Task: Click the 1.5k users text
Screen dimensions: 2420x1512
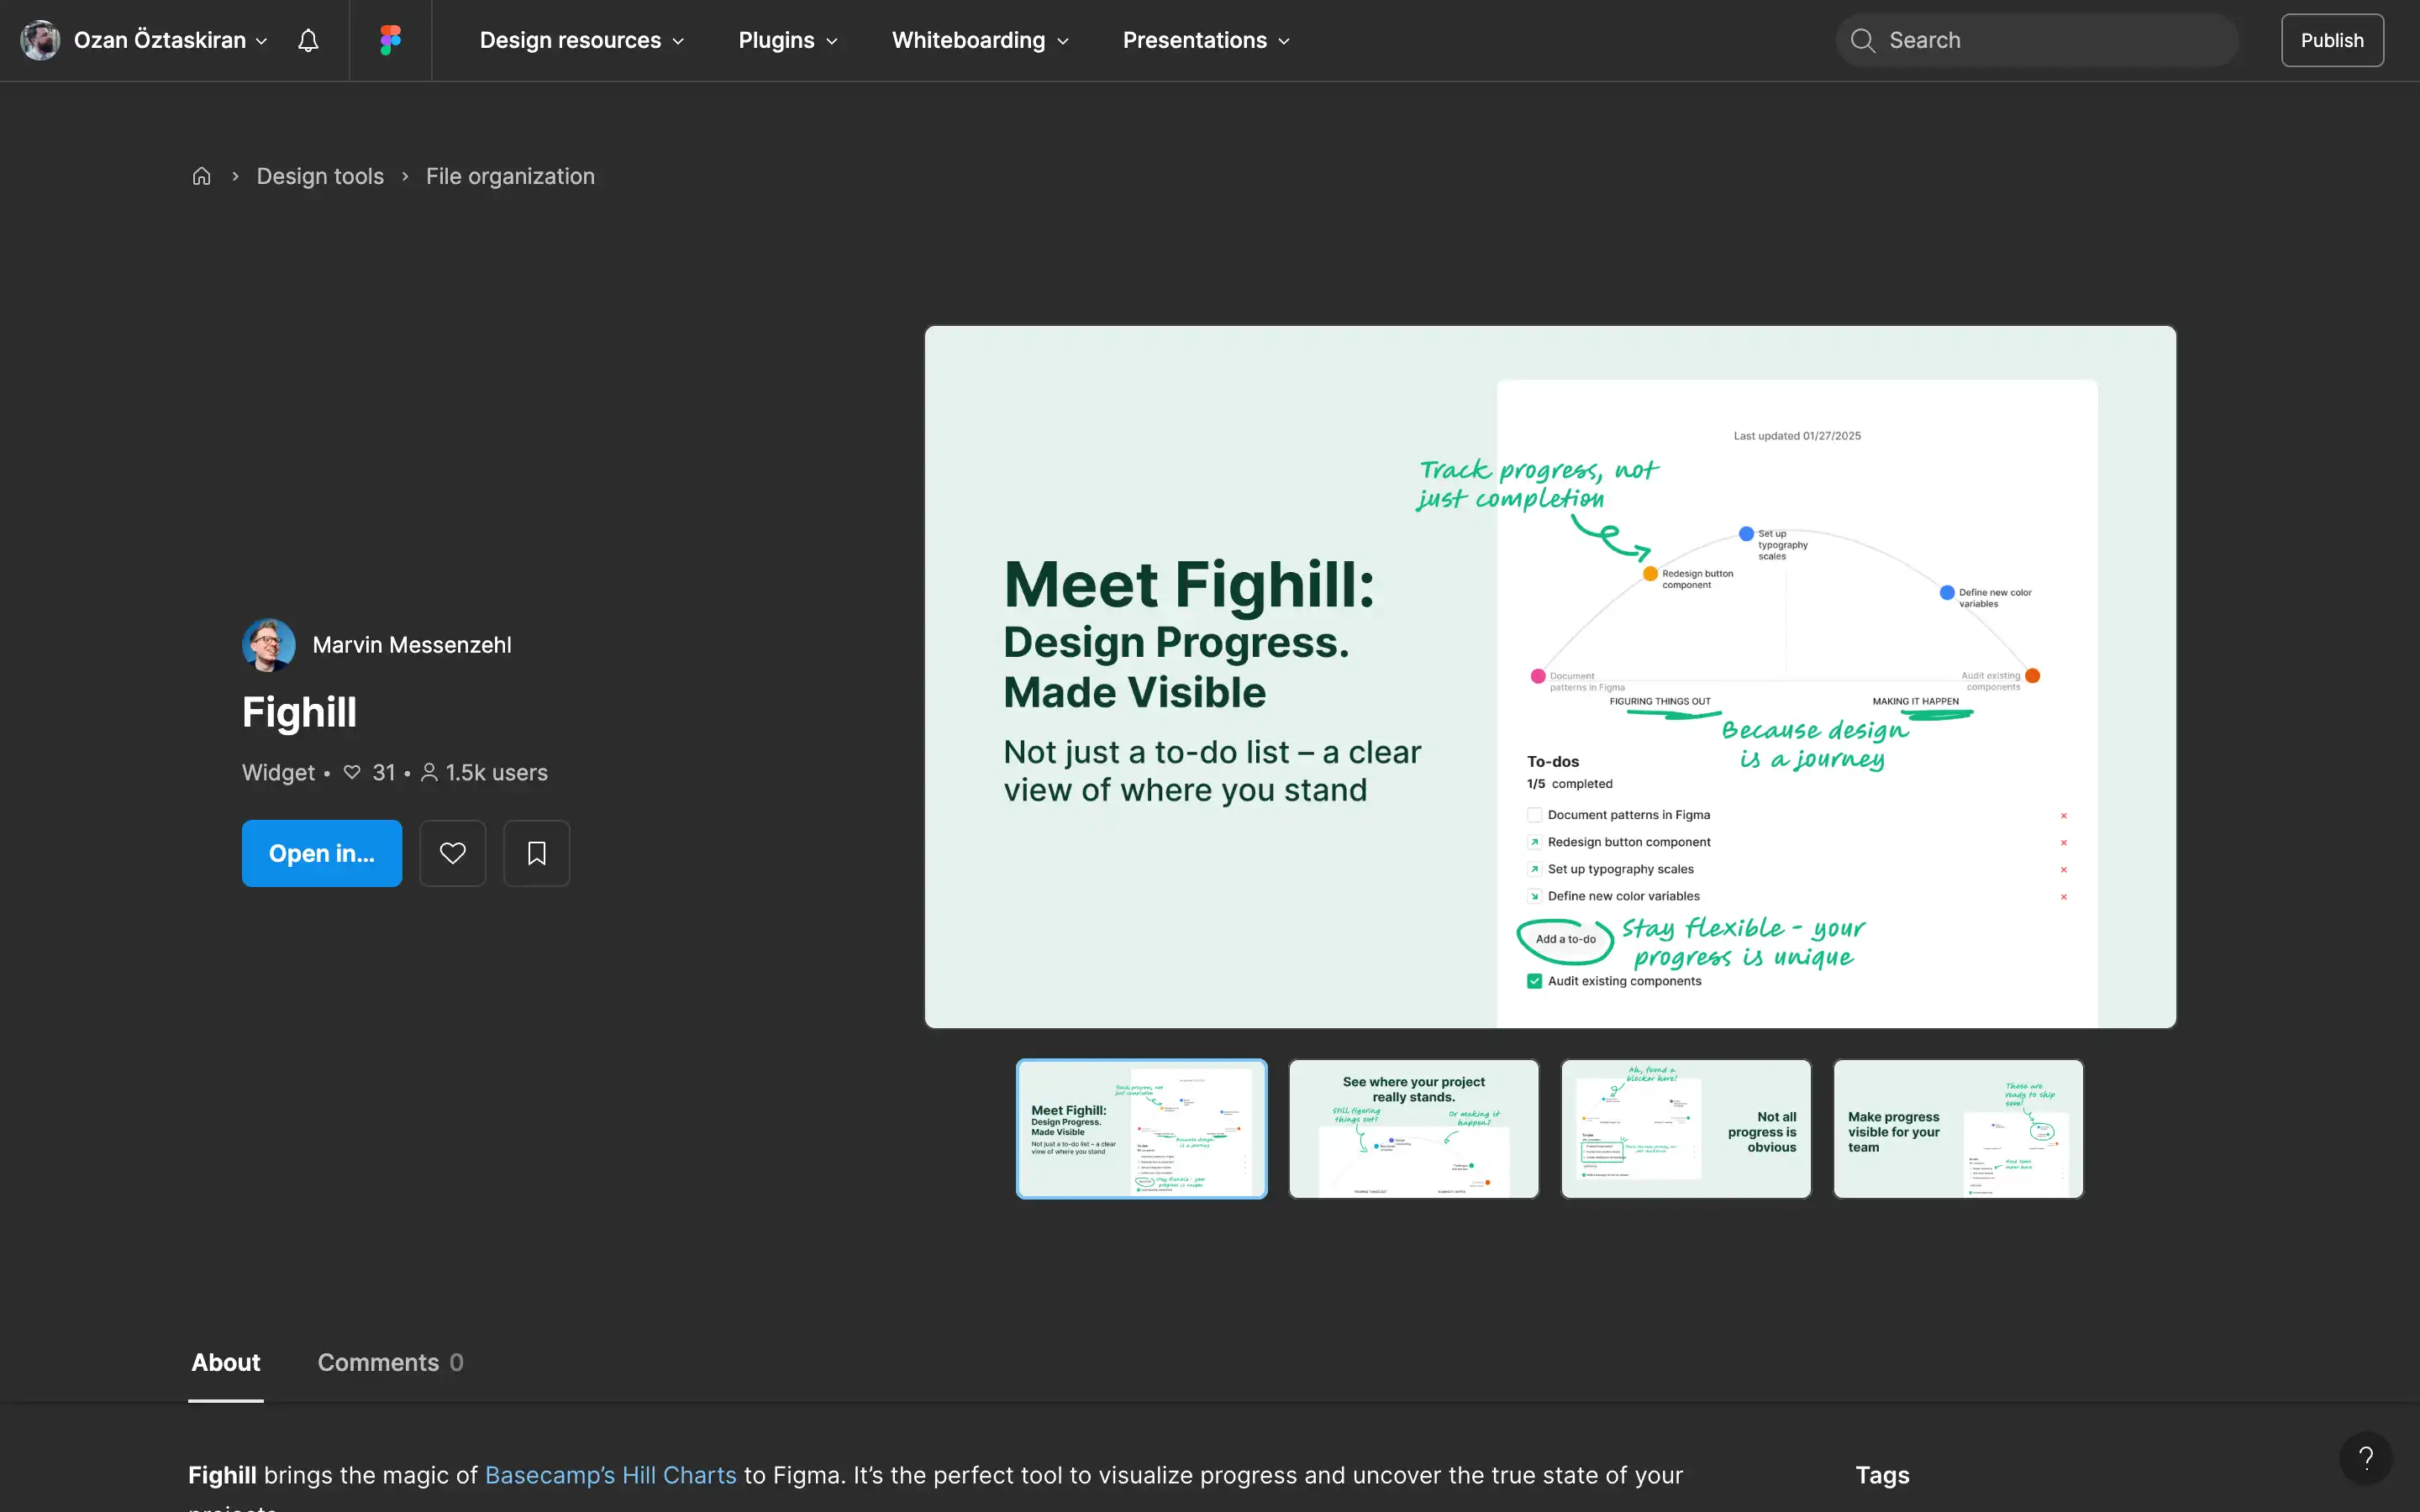Action: [496, 772]
